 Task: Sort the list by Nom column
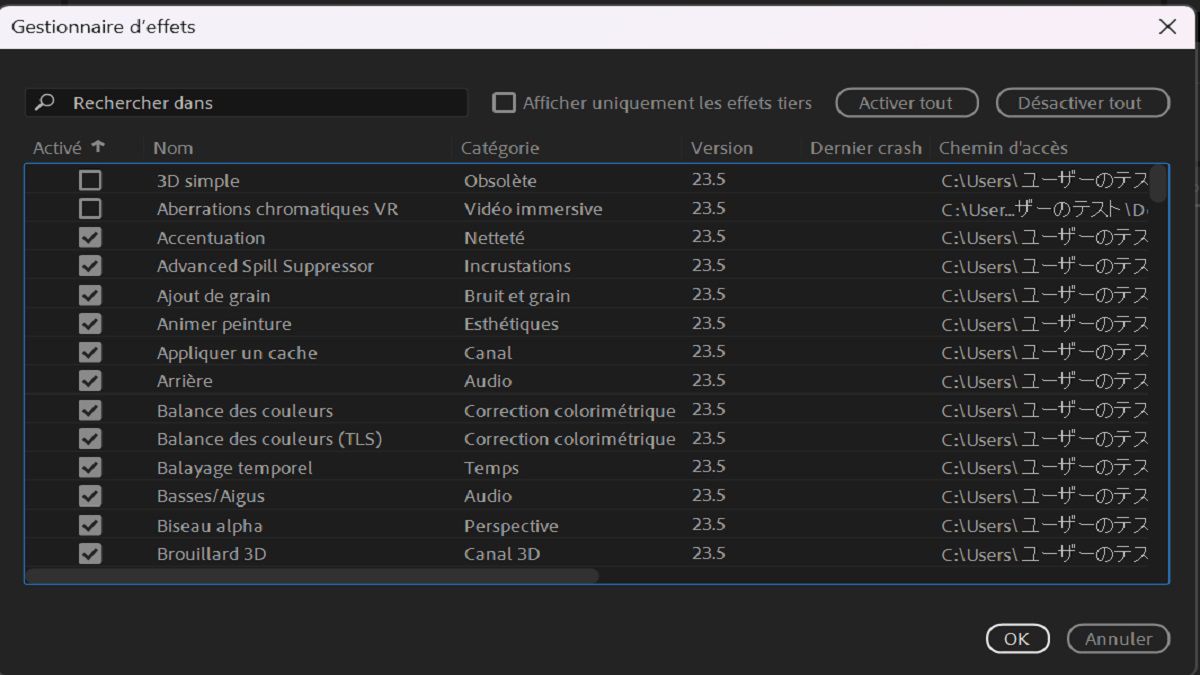pyautogui.click(x=173, y=148)
